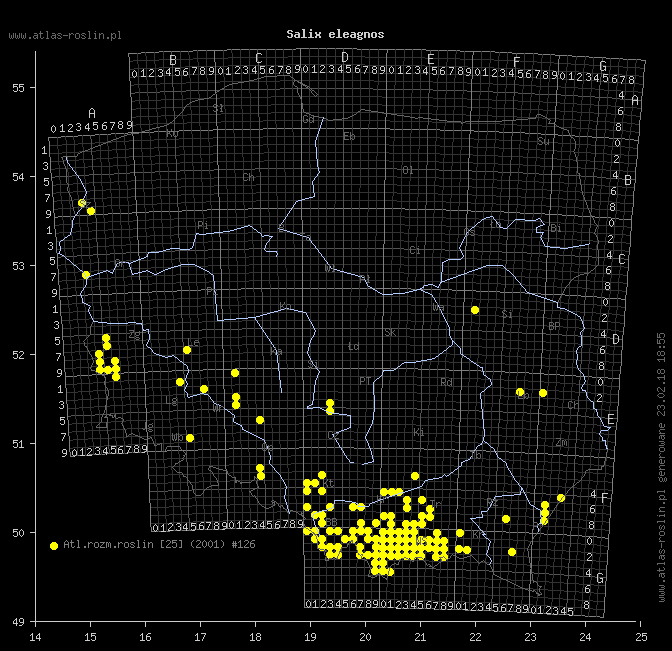Click latitude axis label 49
Image resolution: width=672 pixels, height=651 pixels.
tap(18, 622)
